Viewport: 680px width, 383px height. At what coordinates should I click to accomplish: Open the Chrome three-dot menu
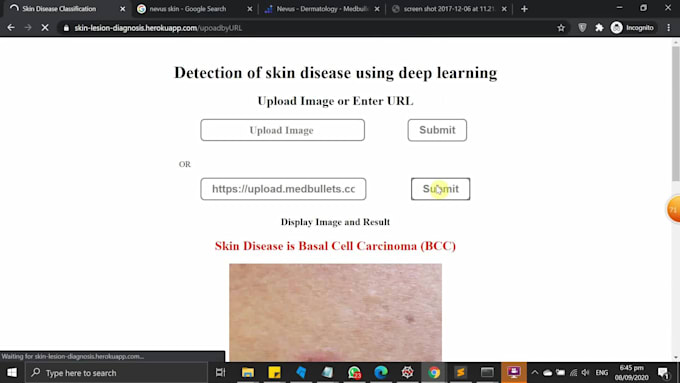(x=668, y=28)
